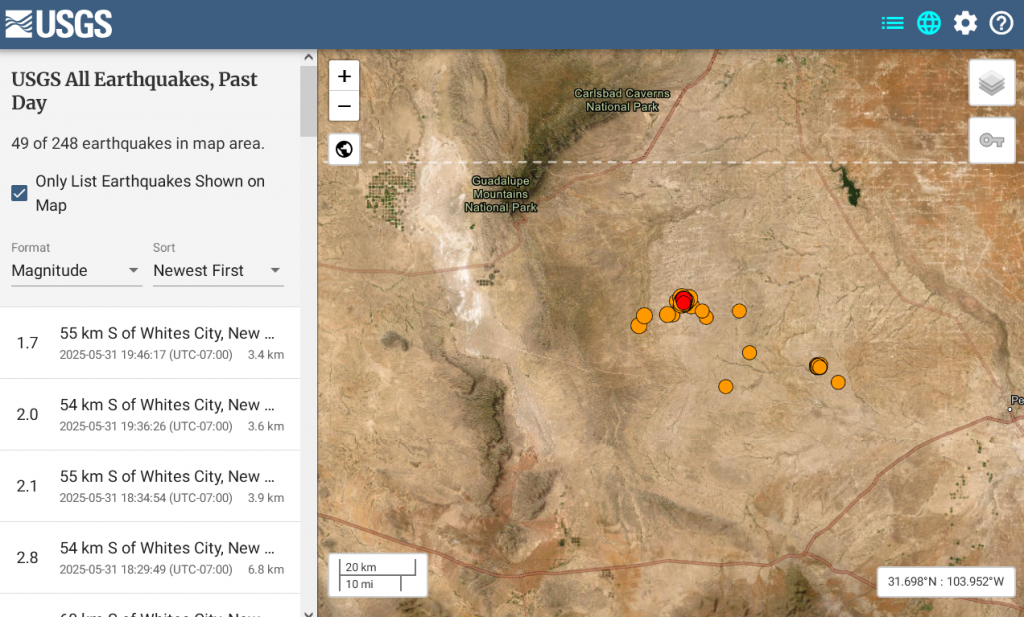The image size is (1024, 617).
Task: Zoom out on the map
Action: coord(344,106)
